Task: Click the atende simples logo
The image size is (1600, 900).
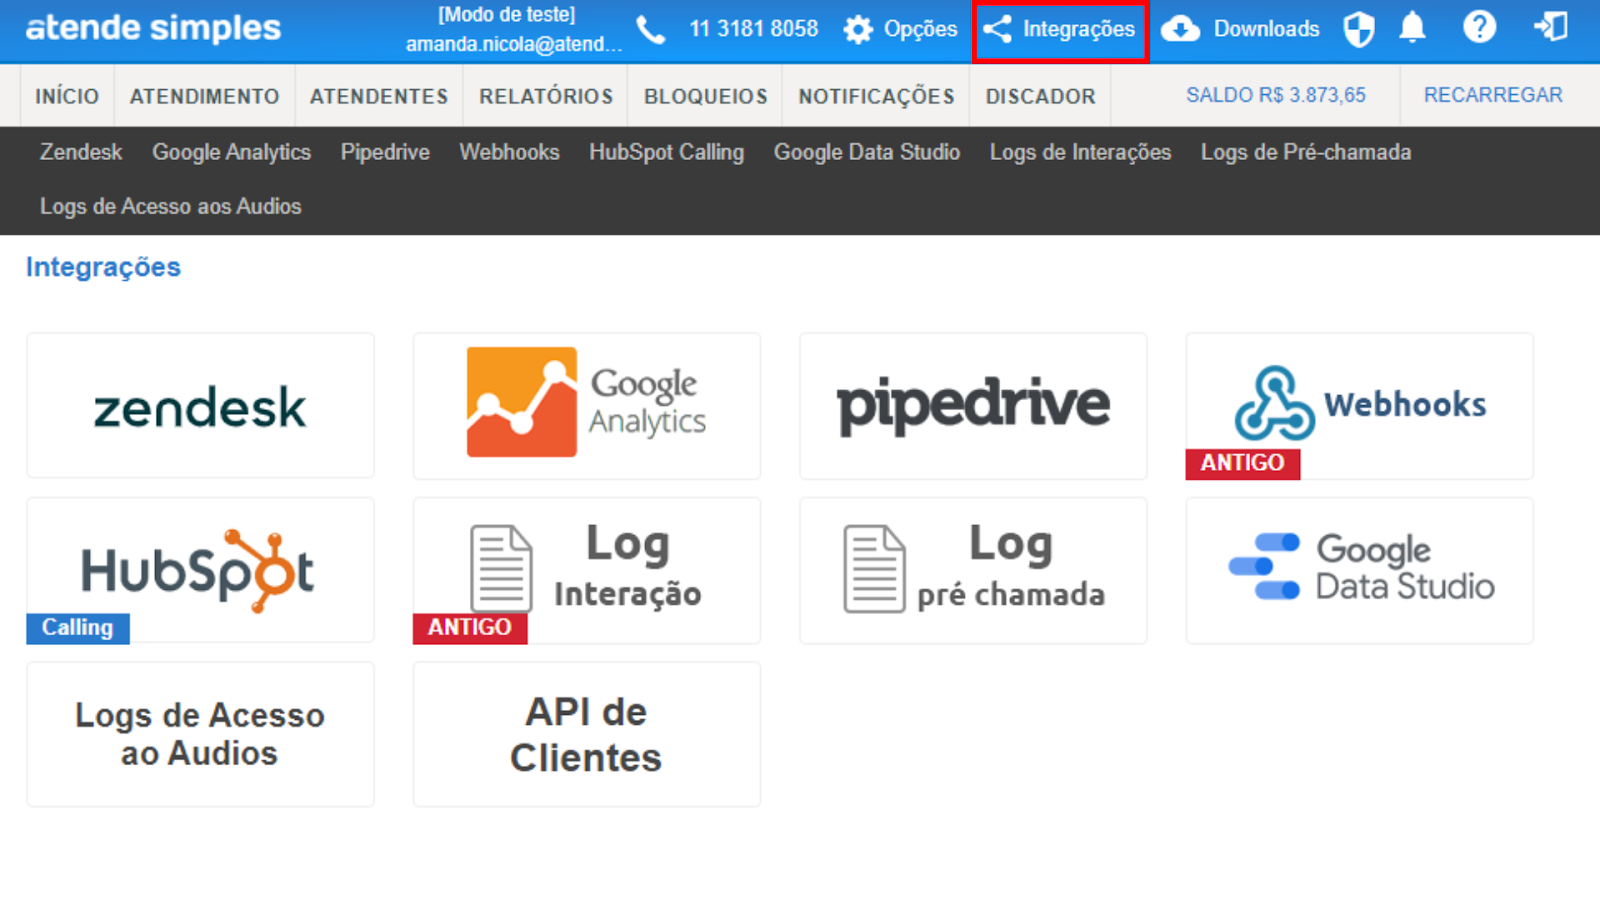Action: (153, 28)
